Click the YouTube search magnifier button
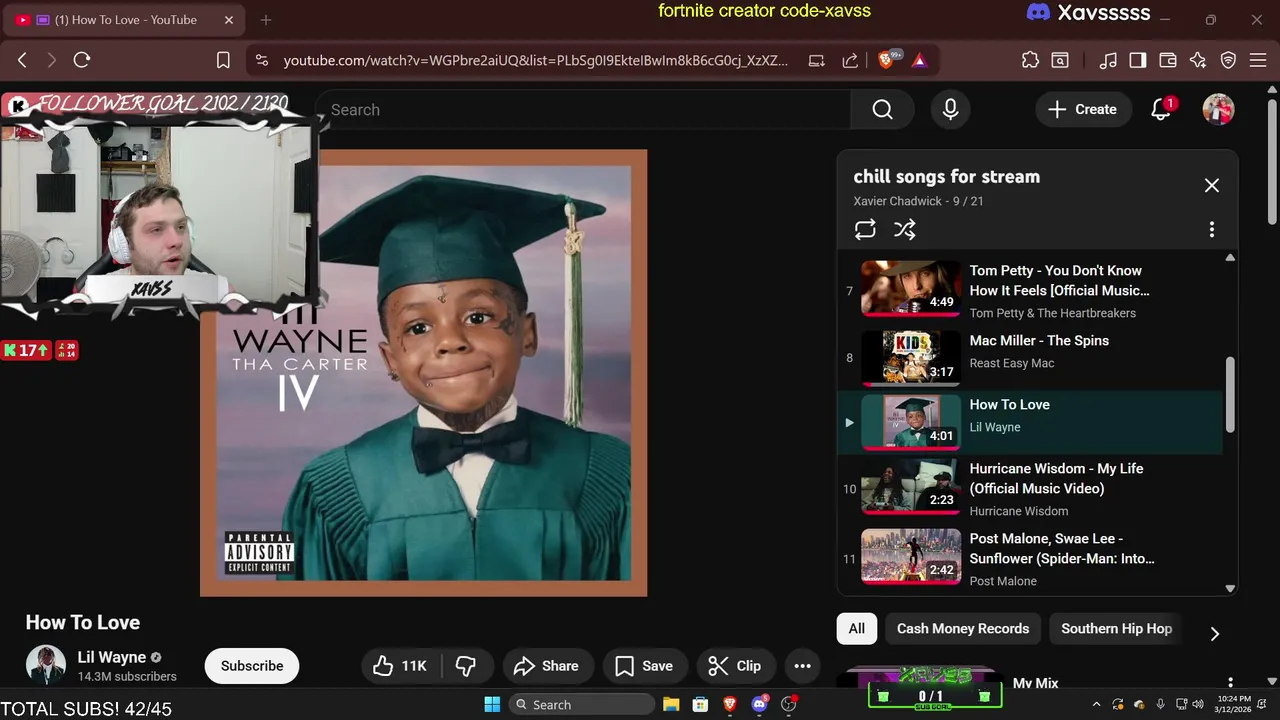 click(882, 110)
